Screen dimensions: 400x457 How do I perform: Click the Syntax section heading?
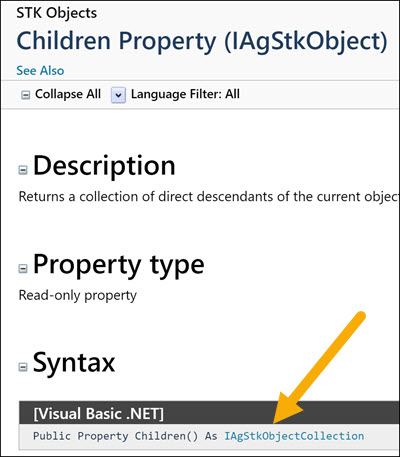coord(74,363)
